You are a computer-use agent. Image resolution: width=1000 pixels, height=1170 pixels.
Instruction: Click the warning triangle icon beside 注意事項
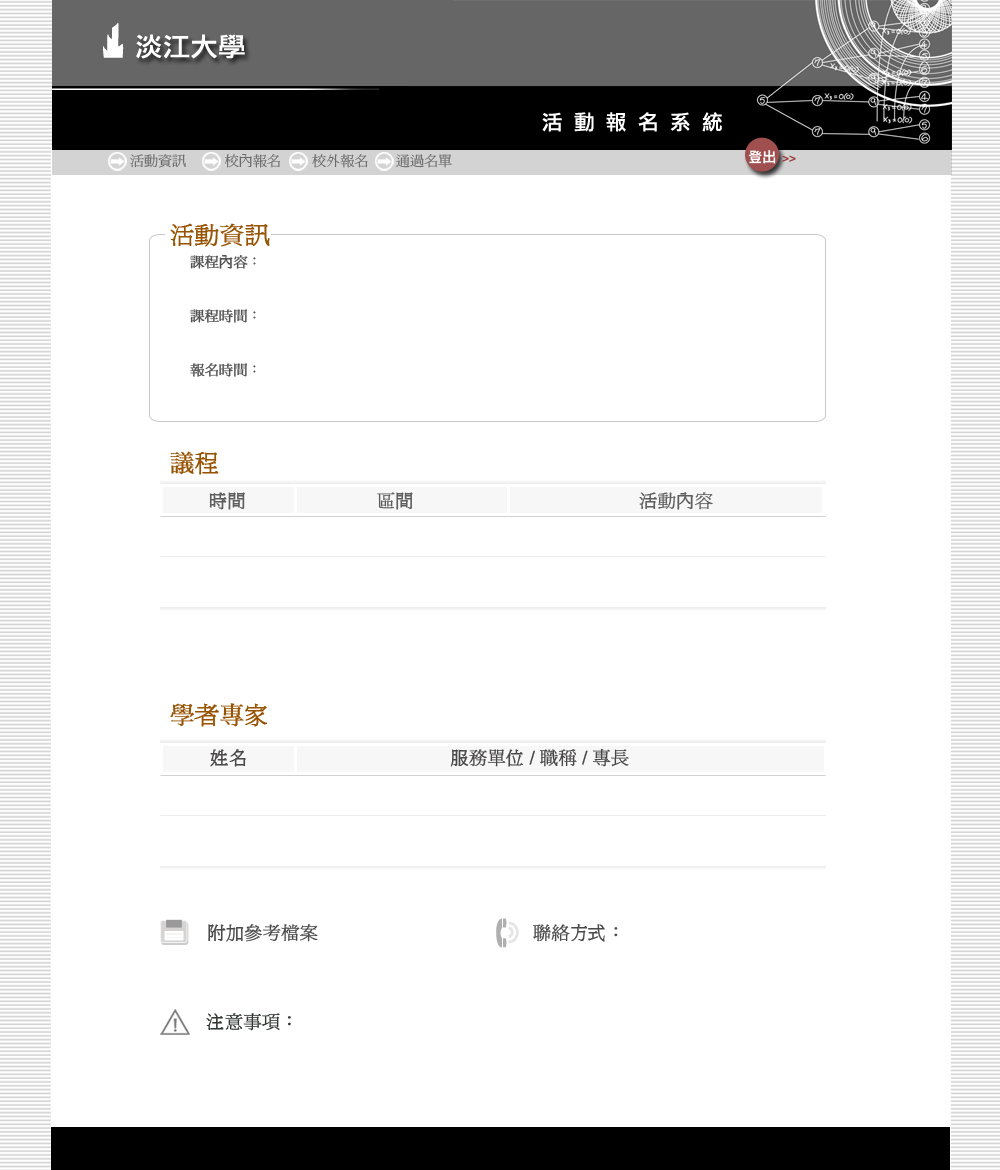[175, 1022]
